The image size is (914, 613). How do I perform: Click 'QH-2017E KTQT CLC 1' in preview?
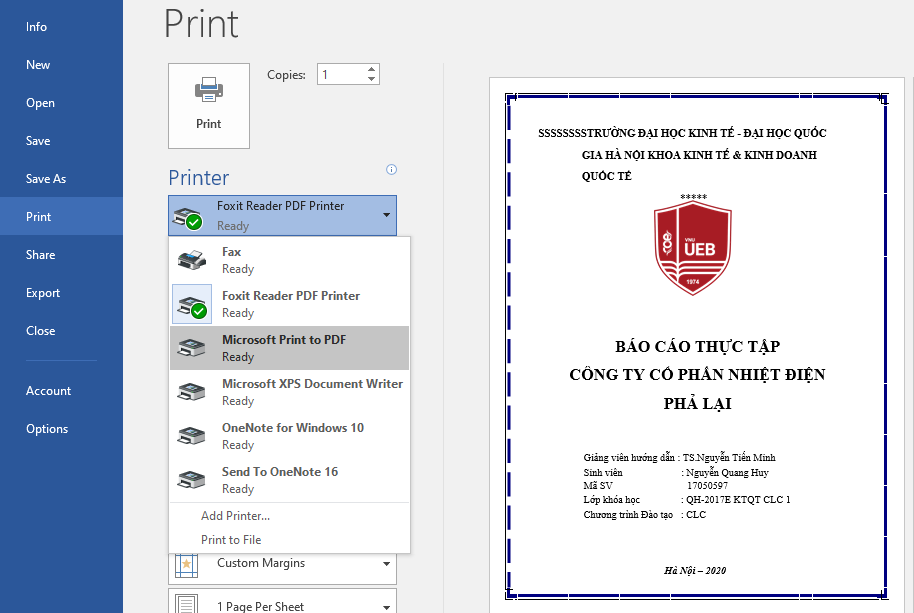[x=738, y=499]
